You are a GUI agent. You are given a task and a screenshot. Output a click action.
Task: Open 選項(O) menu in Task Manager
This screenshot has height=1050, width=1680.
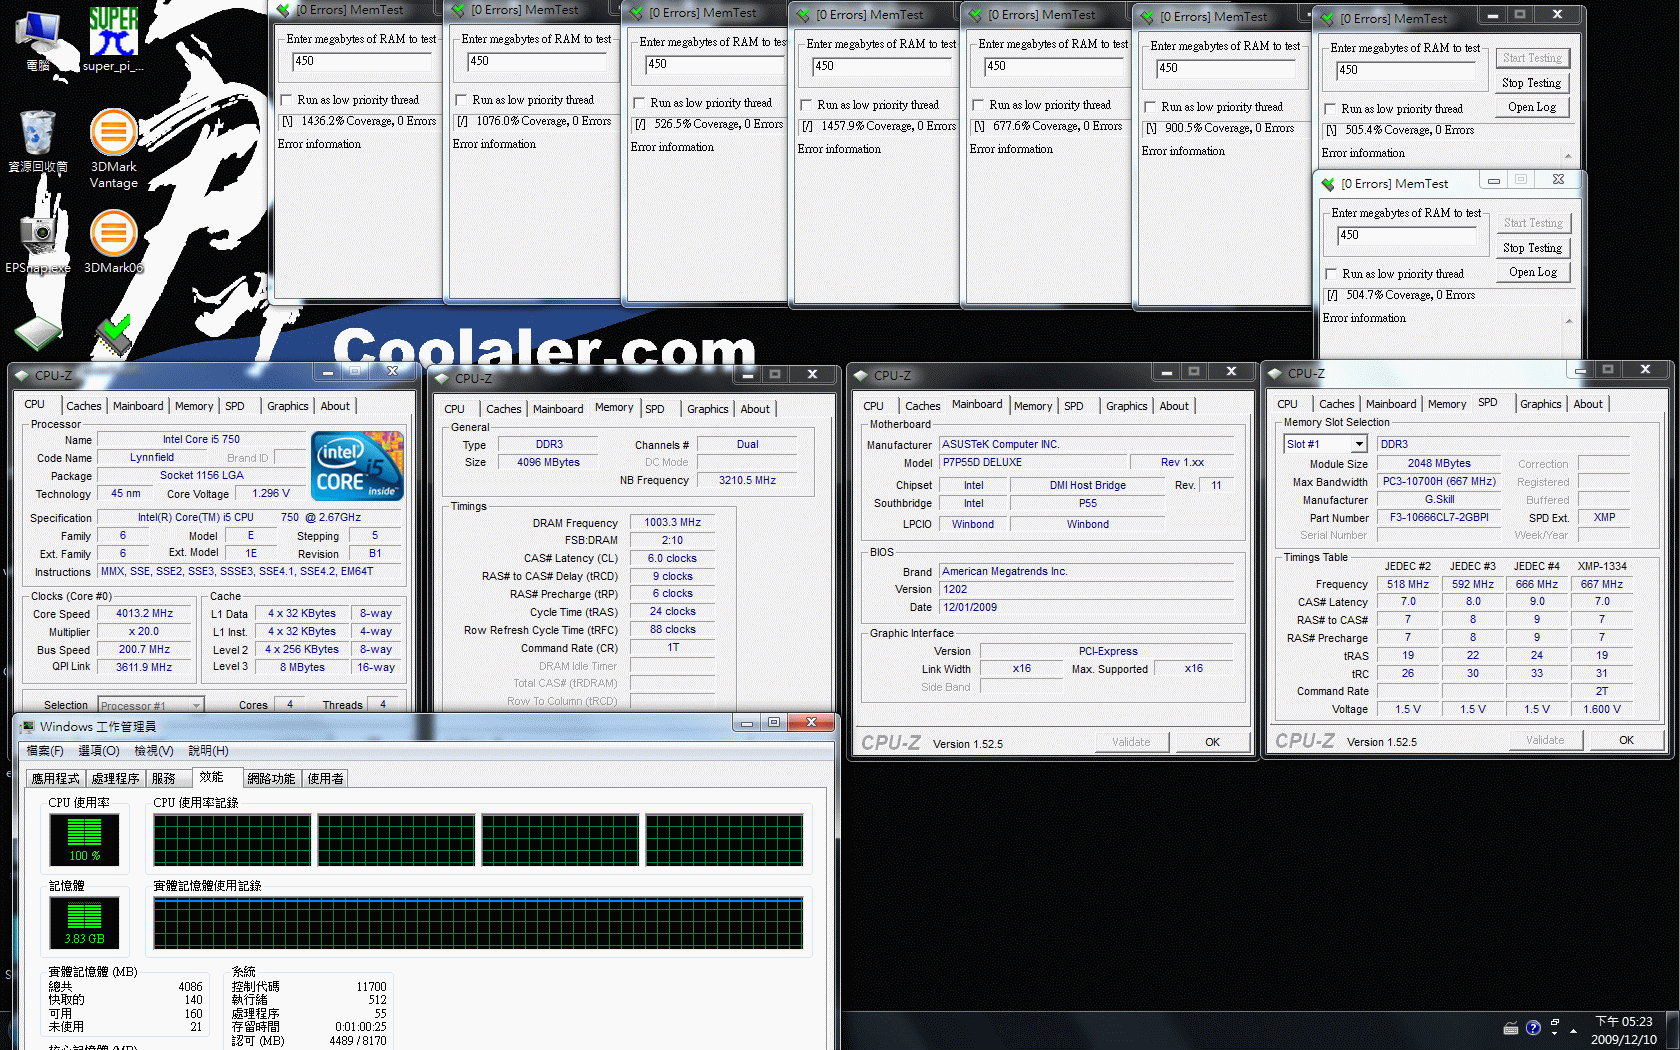point(99,751)
